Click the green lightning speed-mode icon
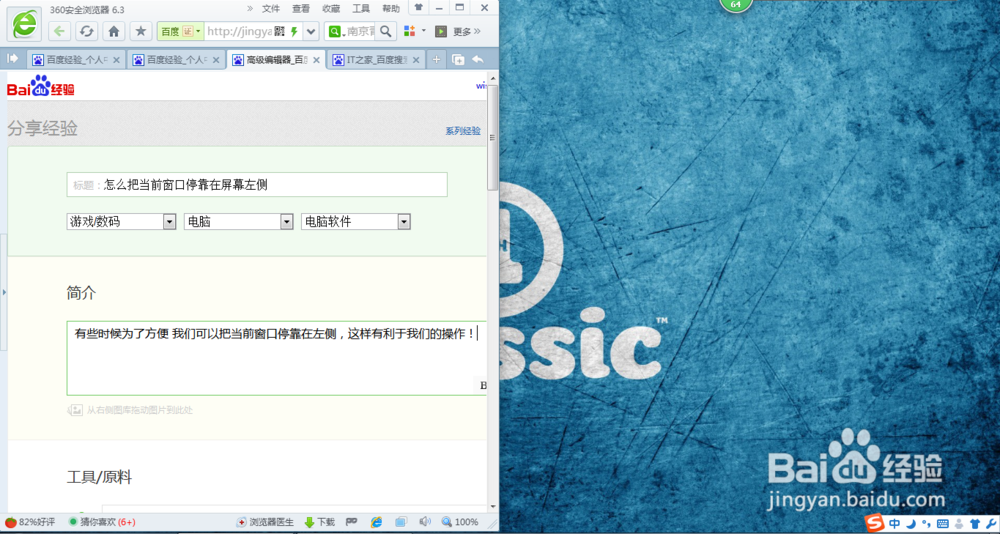 [294, 31]
